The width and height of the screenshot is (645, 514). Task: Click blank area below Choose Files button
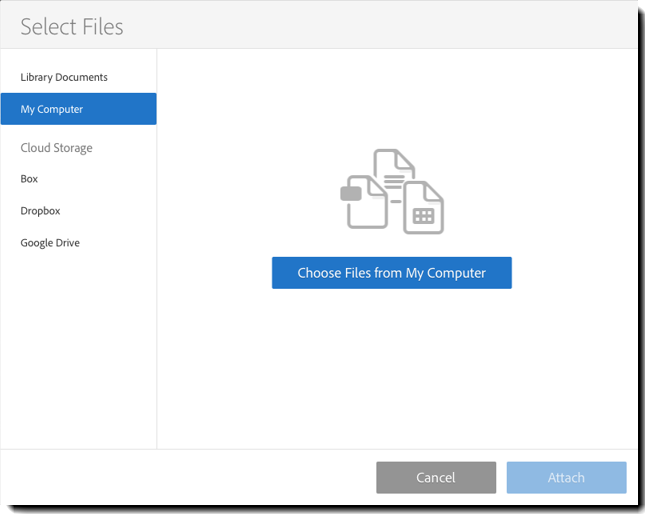point(392,370)
